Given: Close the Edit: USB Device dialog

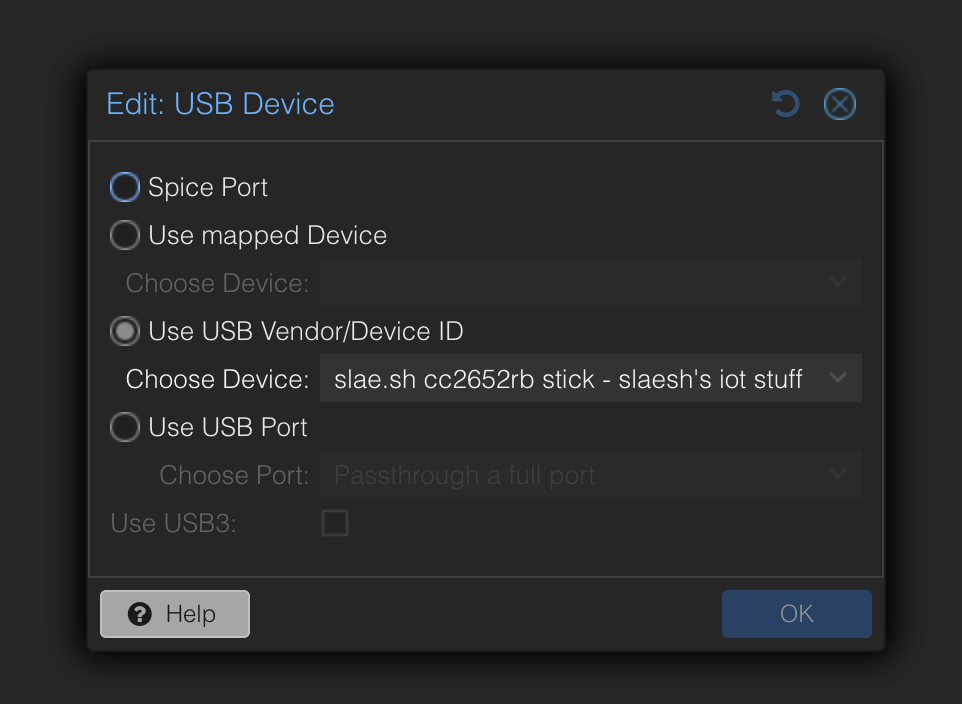Looking at the screenshot, I should (x=839, y=104).
